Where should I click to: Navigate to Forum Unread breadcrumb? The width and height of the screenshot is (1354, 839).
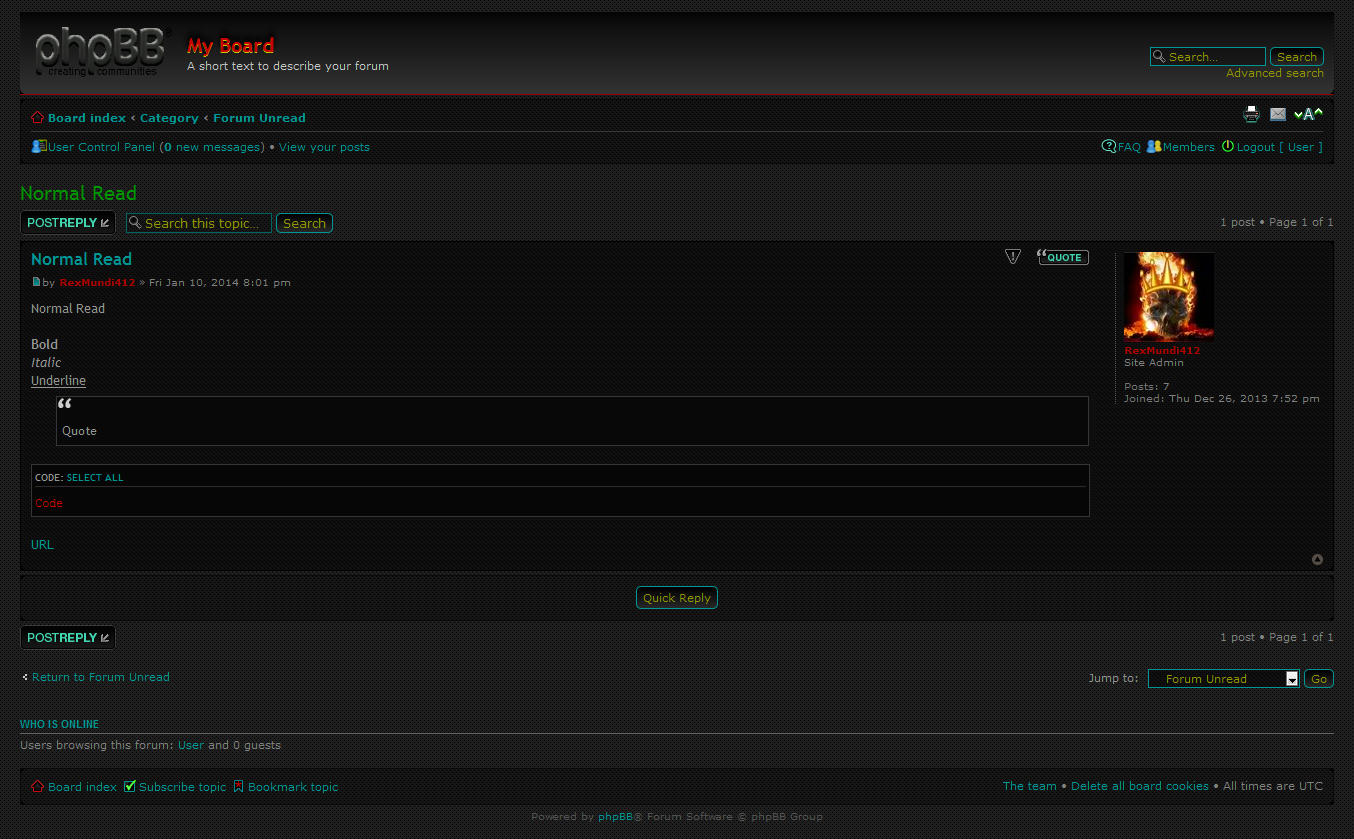[259, 117]
